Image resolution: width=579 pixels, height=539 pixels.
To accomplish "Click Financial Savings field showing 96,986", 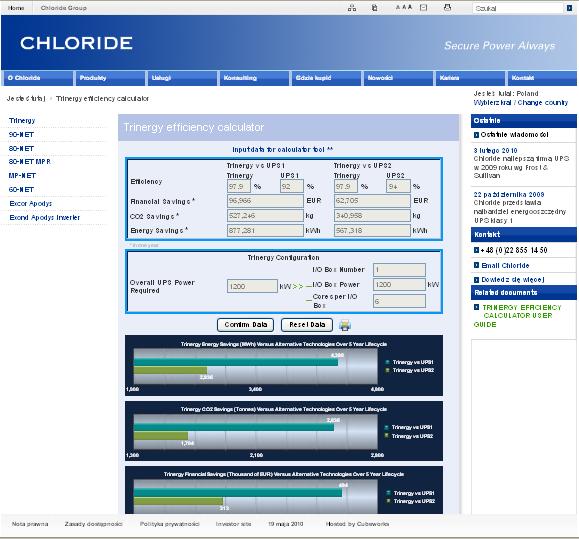I will (265, 201).
